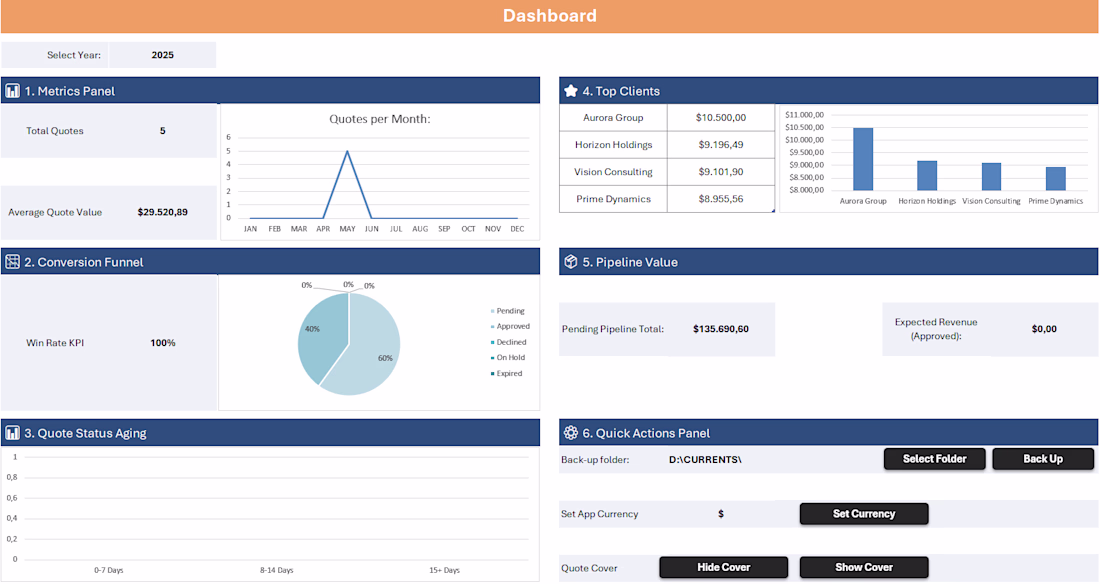1100x584 pixels.
Task: Click the Top Clients star icon
Action: pyautogui.click(x=571, y=91)
